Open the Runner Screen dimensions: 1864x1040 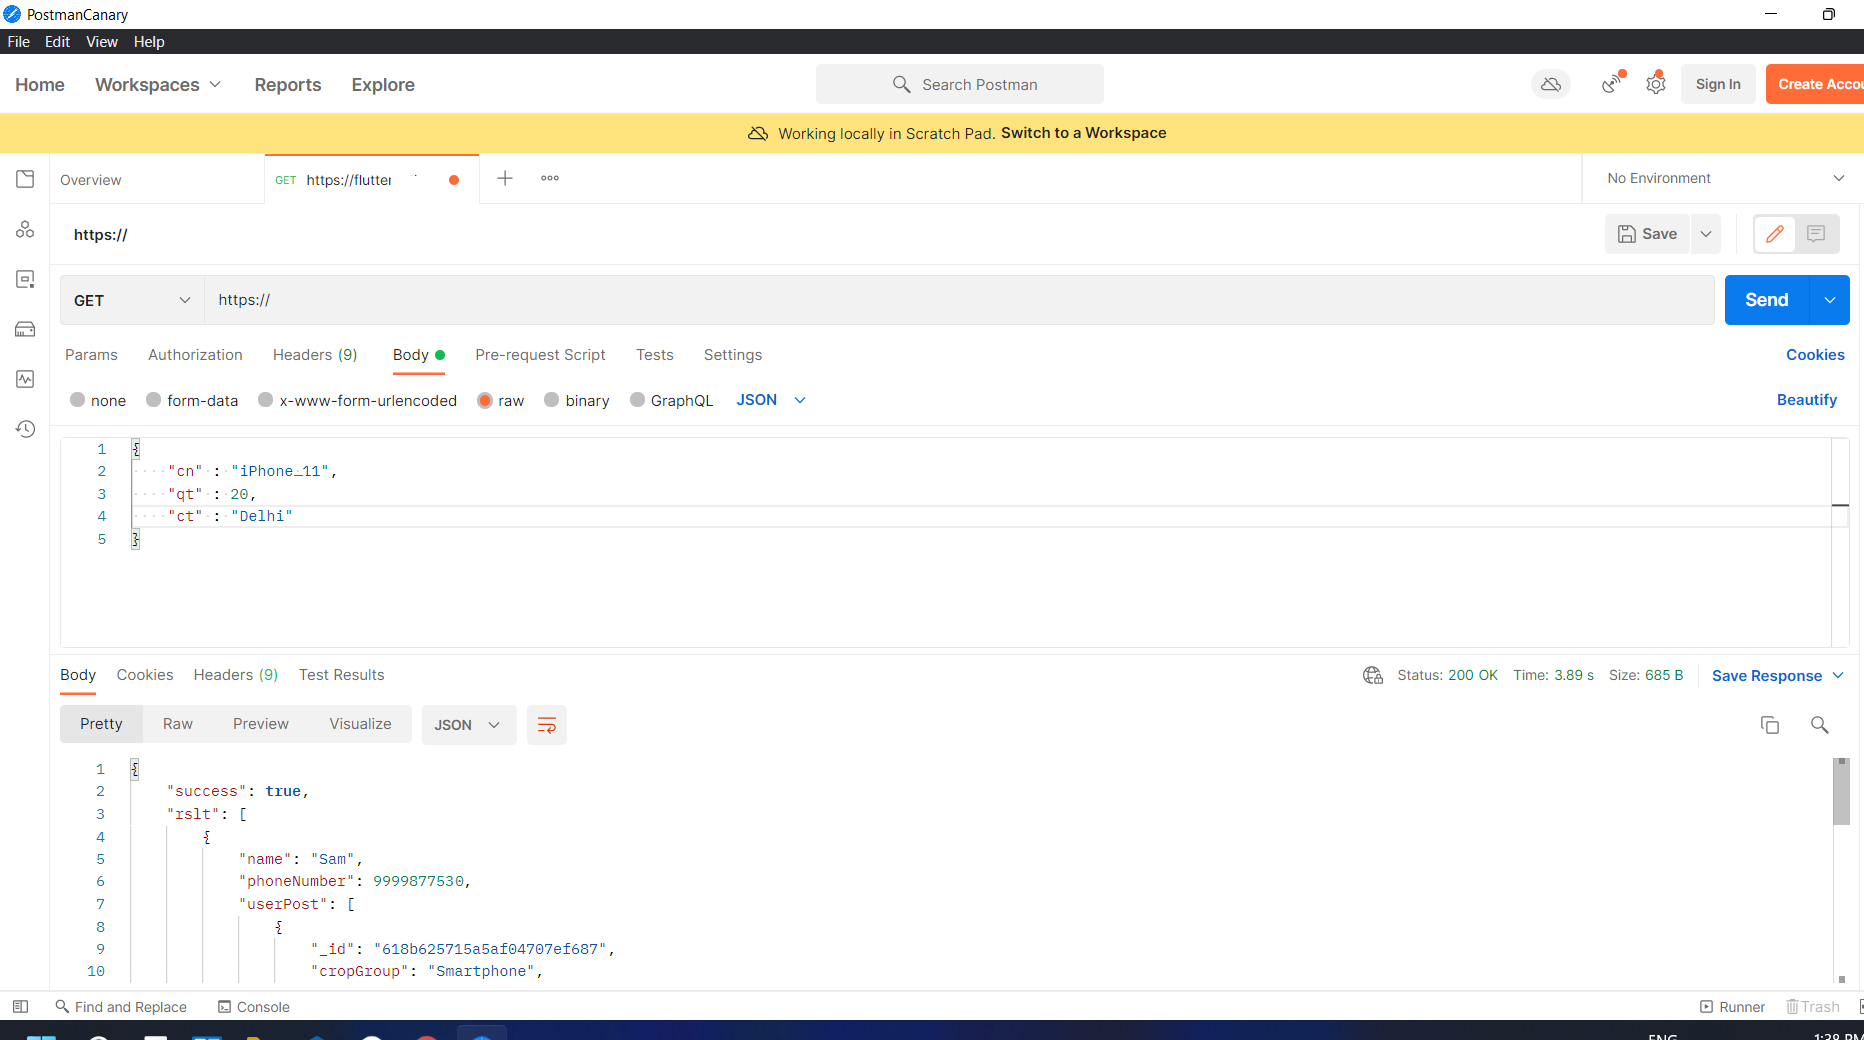click(x=1732, y=1007)
